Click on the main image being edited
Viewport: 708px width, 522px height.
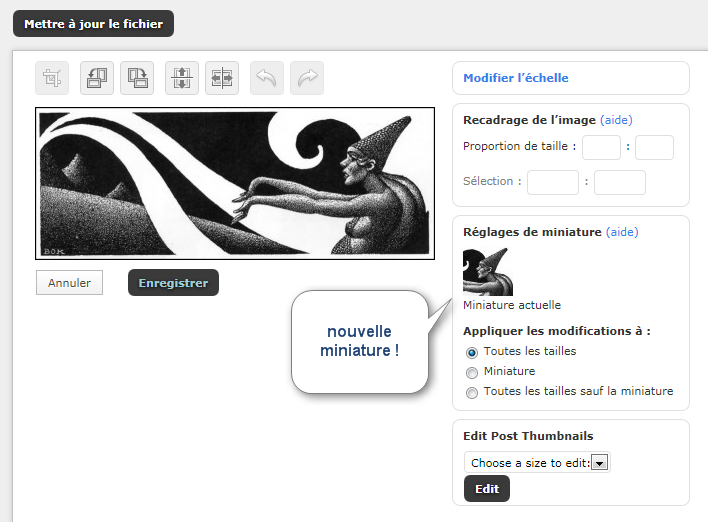[235, 183]
